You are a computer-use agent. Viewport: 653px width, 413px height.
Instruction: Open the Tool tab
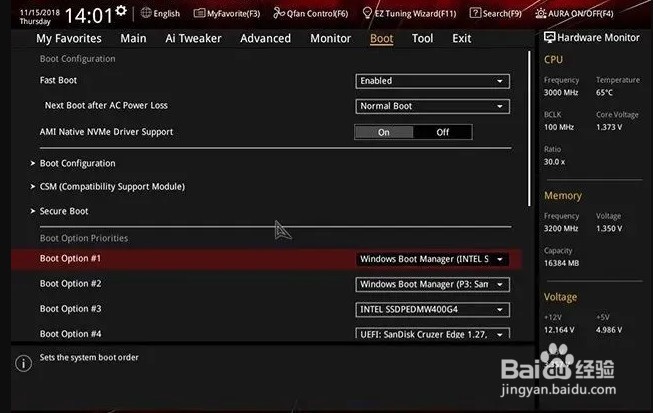[422, 38]
